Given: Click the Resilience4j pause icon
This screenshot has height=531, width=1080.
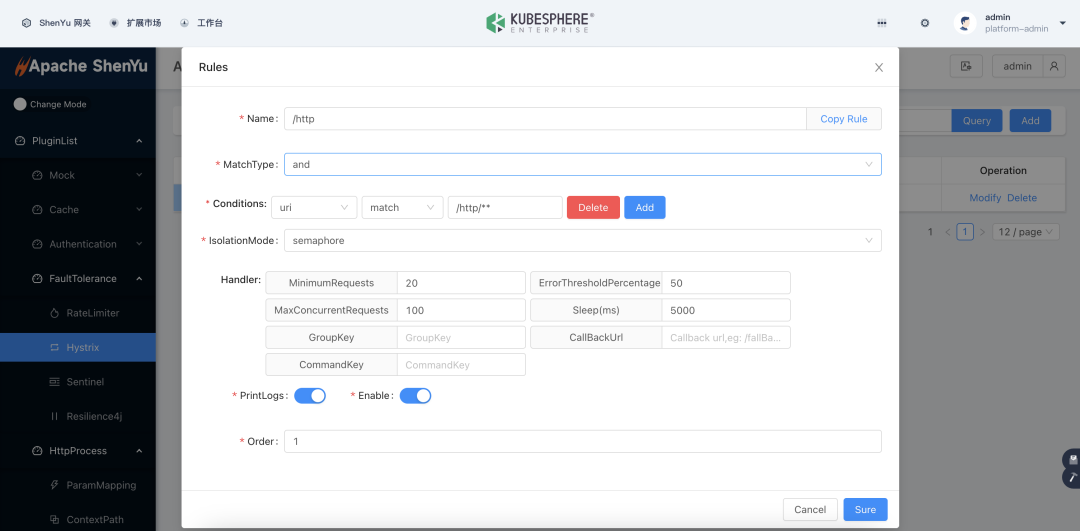Looking at the screenshot, I should (55, 416).
